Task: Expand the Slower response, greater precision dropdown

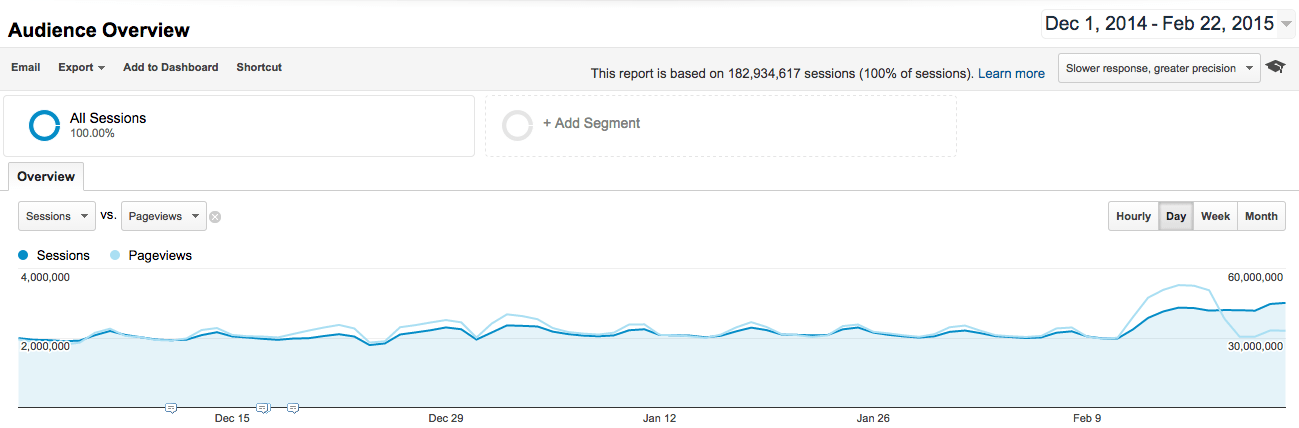Action: click(1159, 68)
